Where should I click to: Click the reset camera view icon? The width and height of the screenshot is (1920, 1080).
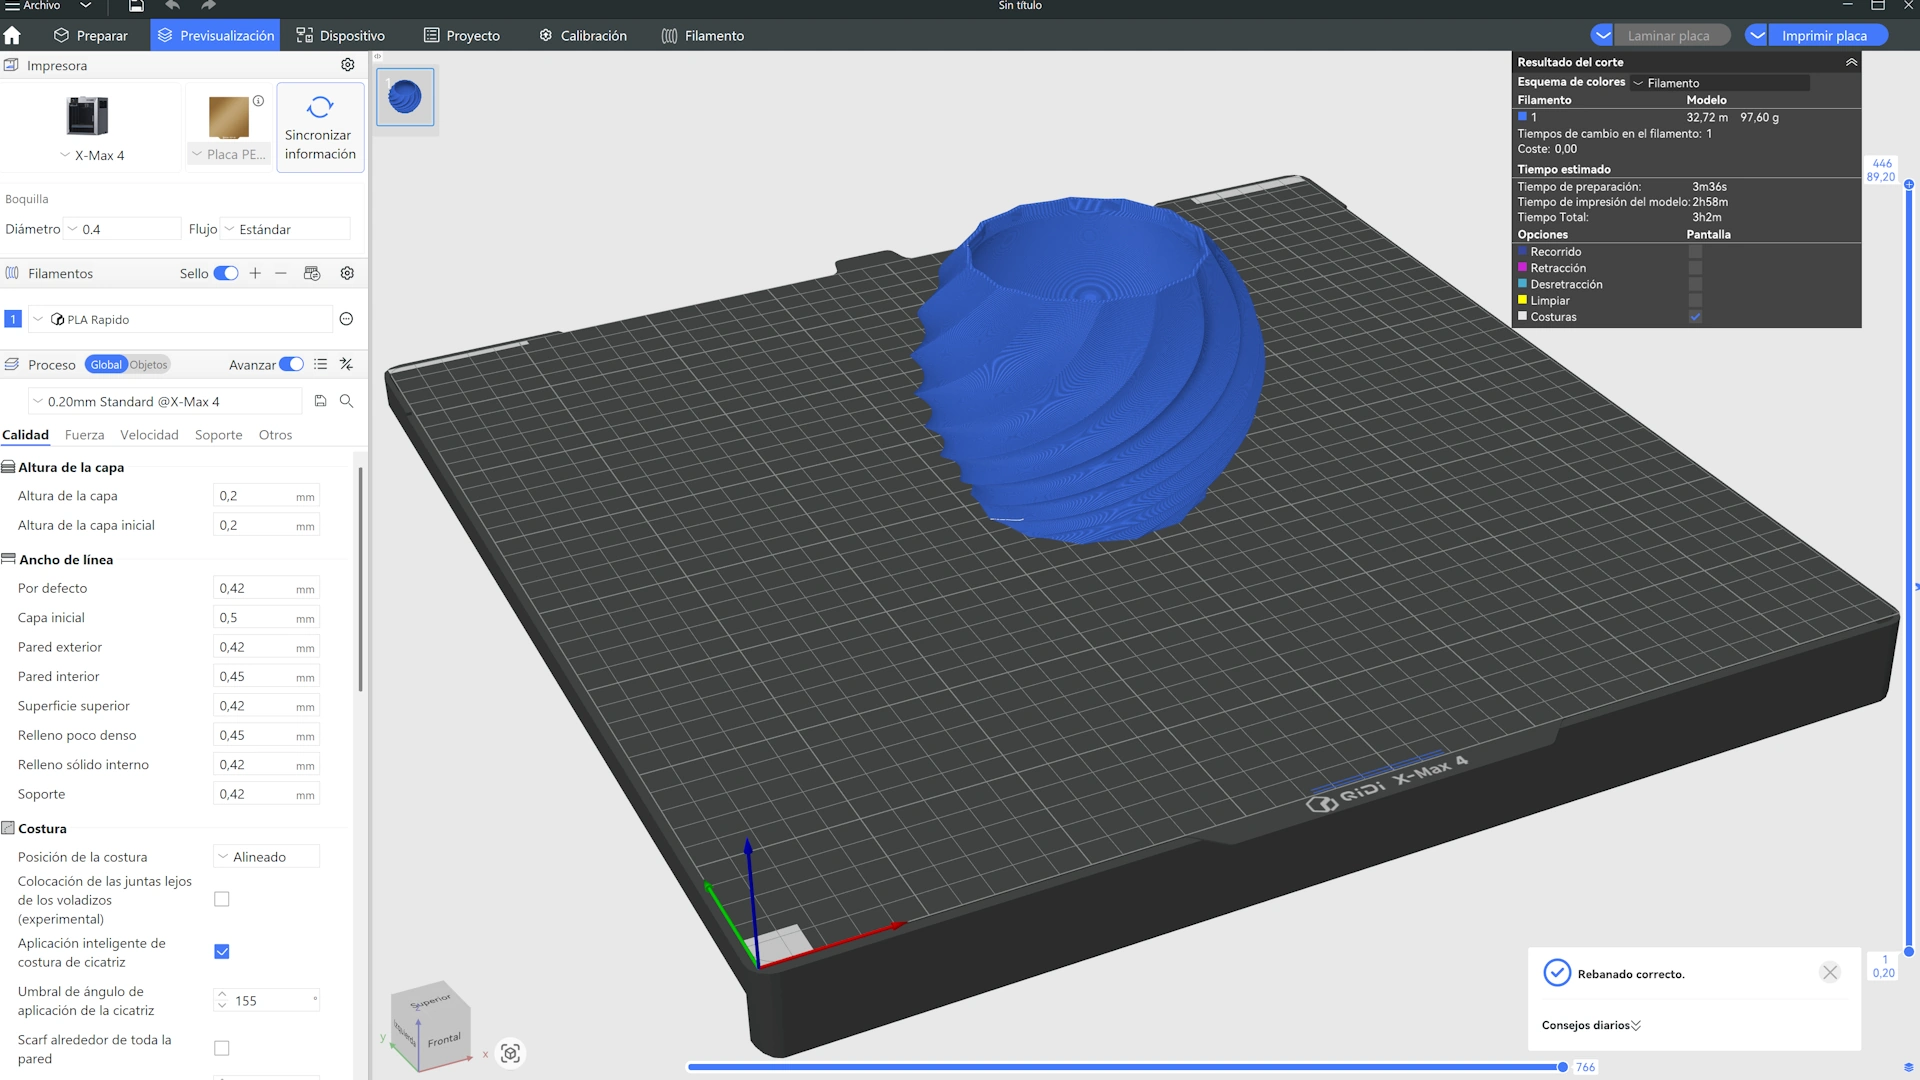(510, 1053)
